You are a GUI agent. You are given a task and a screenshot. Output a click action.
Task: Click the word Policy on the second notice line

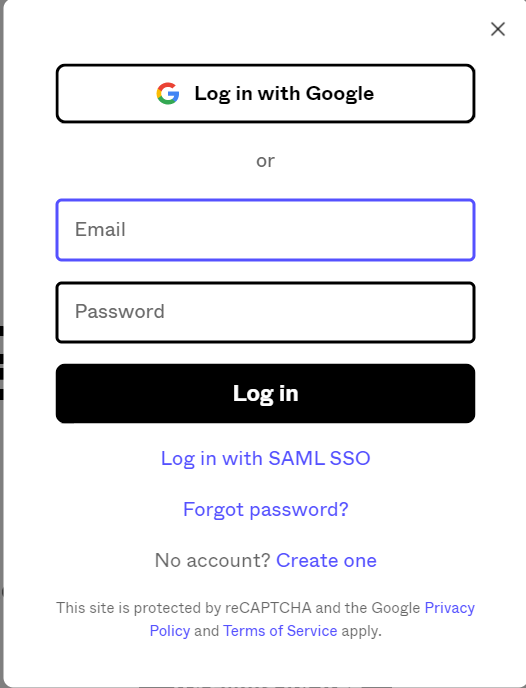click(x=170, y=631)
